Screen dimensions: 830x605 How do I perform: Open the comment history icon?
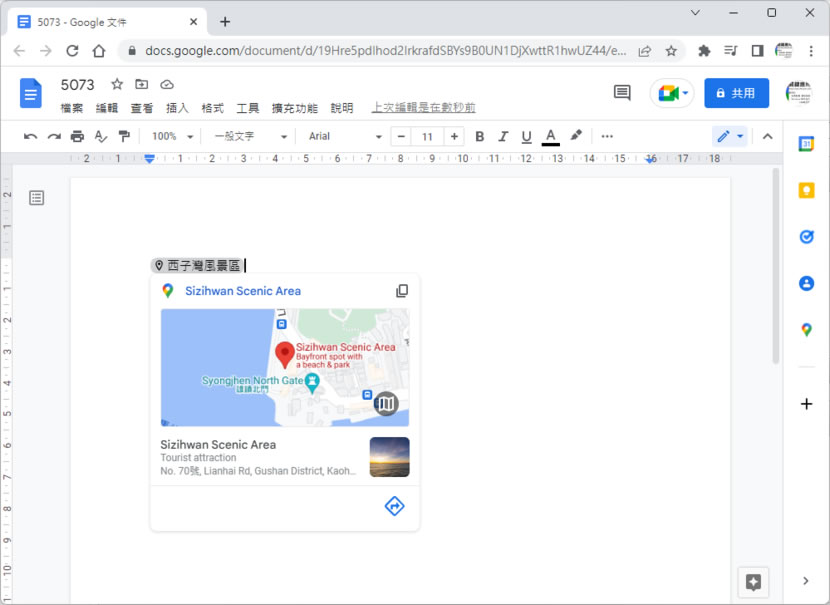pyautogui.click(x=622, y=93)
